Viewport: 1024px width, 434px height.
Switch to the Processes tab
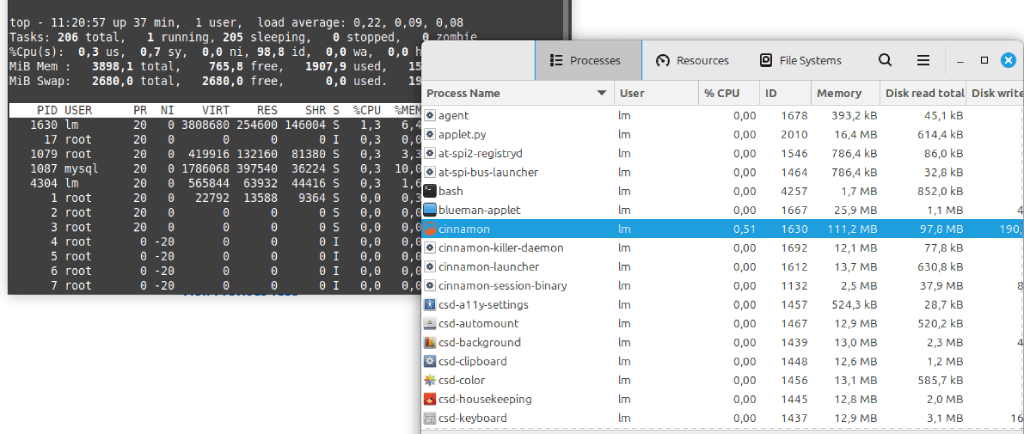pos(588,61)
